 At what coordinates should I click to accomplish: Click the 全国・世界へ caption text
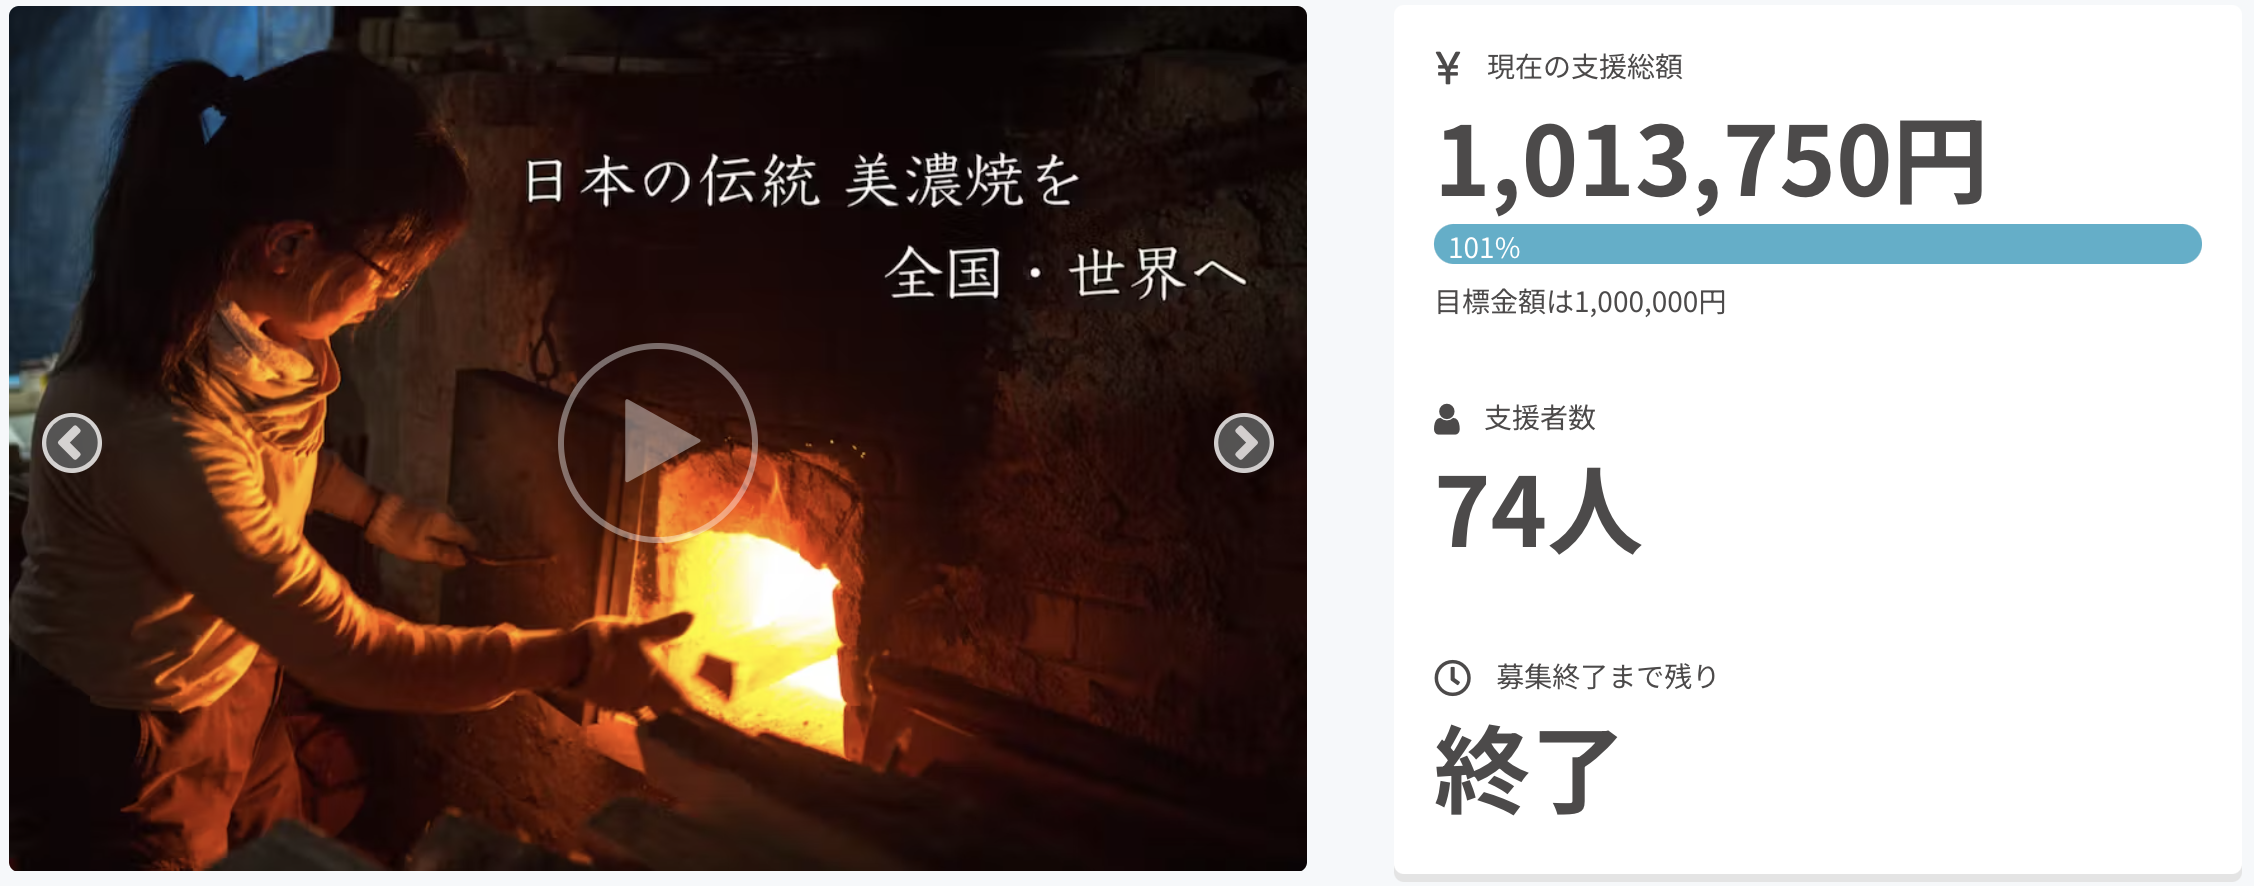click(1065, 273)
